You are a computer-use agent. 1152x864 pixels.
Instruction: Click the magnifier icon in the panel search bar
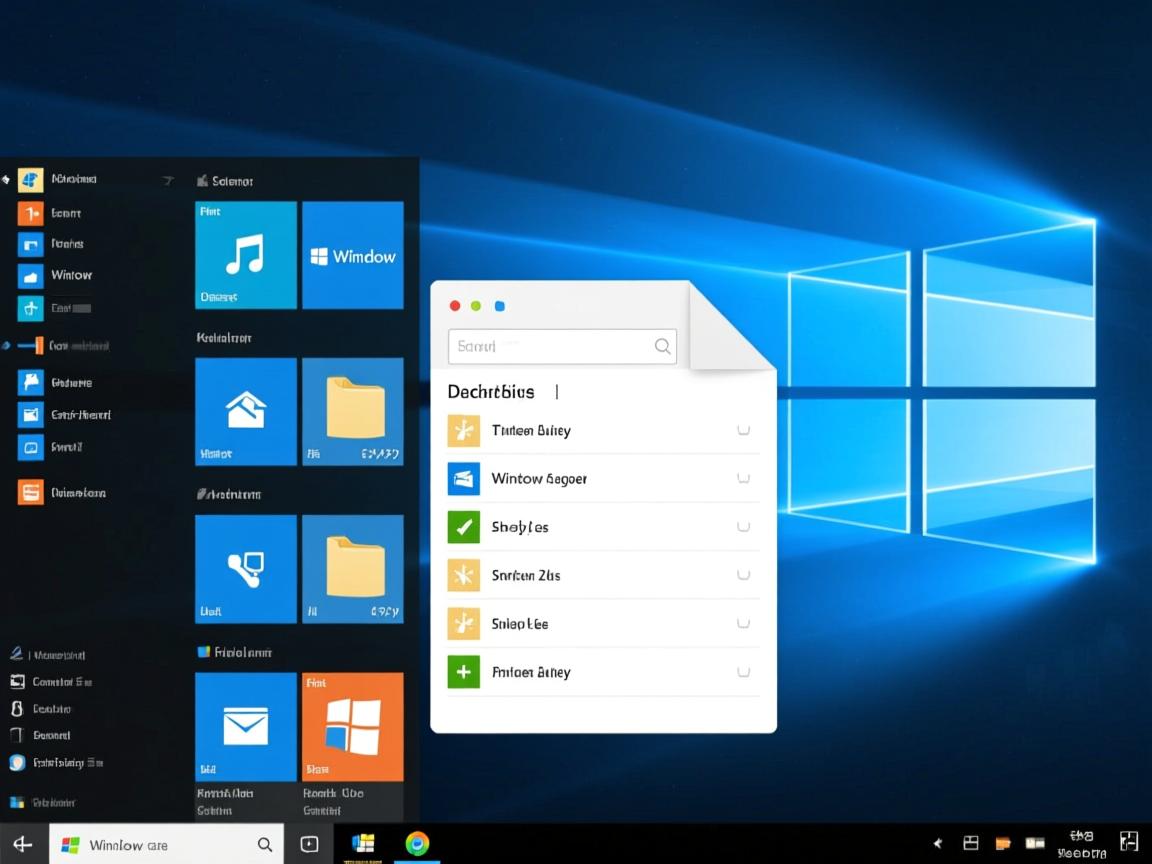pos(662,346)
